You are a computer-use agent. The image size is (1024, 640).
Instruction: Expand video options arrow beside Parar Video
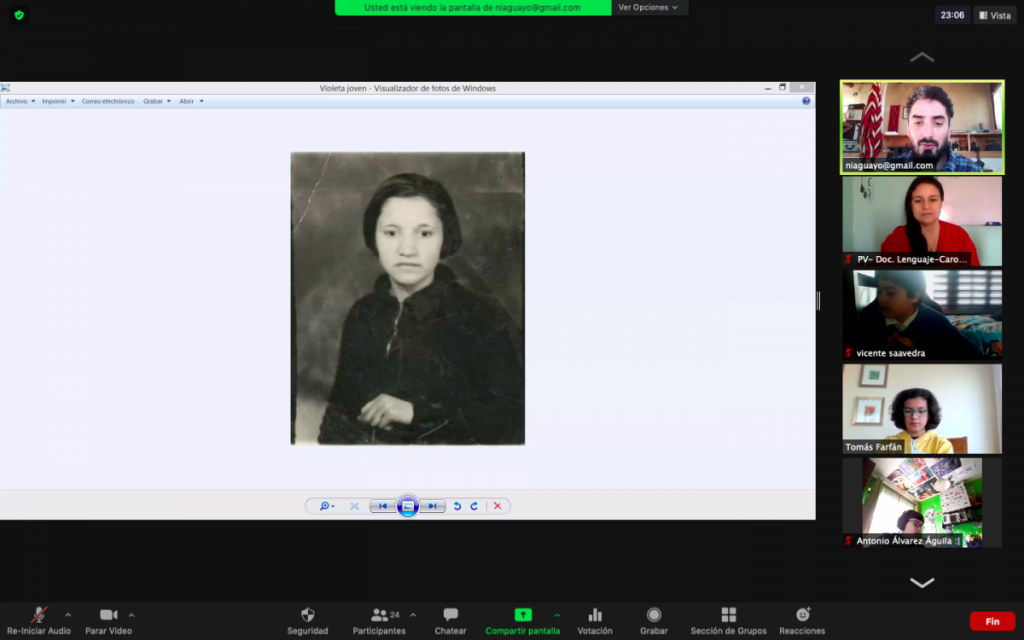[x=131, y=615]
